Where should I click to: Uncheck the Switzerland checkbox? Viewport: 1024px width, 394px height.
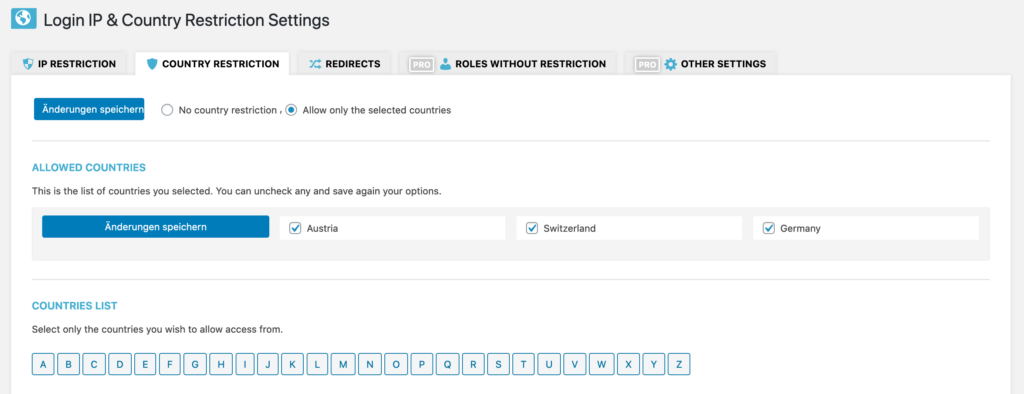pyautogui.click(x=532, y=228)
